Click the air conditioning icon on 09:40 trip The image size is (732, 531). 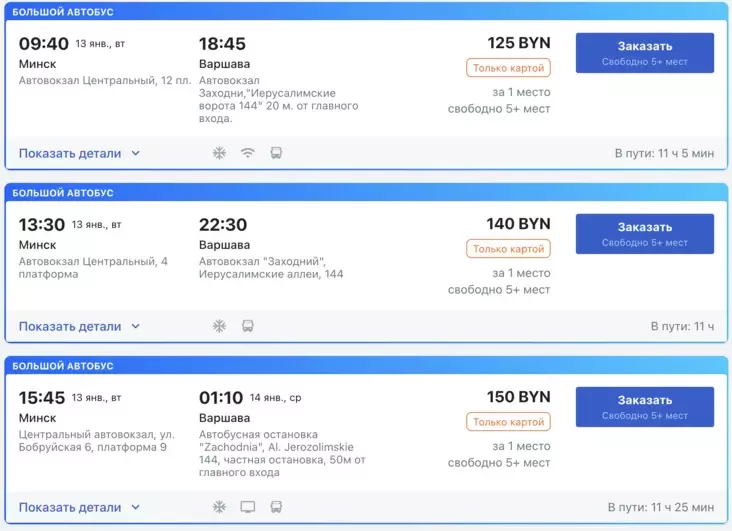[x=219, y=153]
